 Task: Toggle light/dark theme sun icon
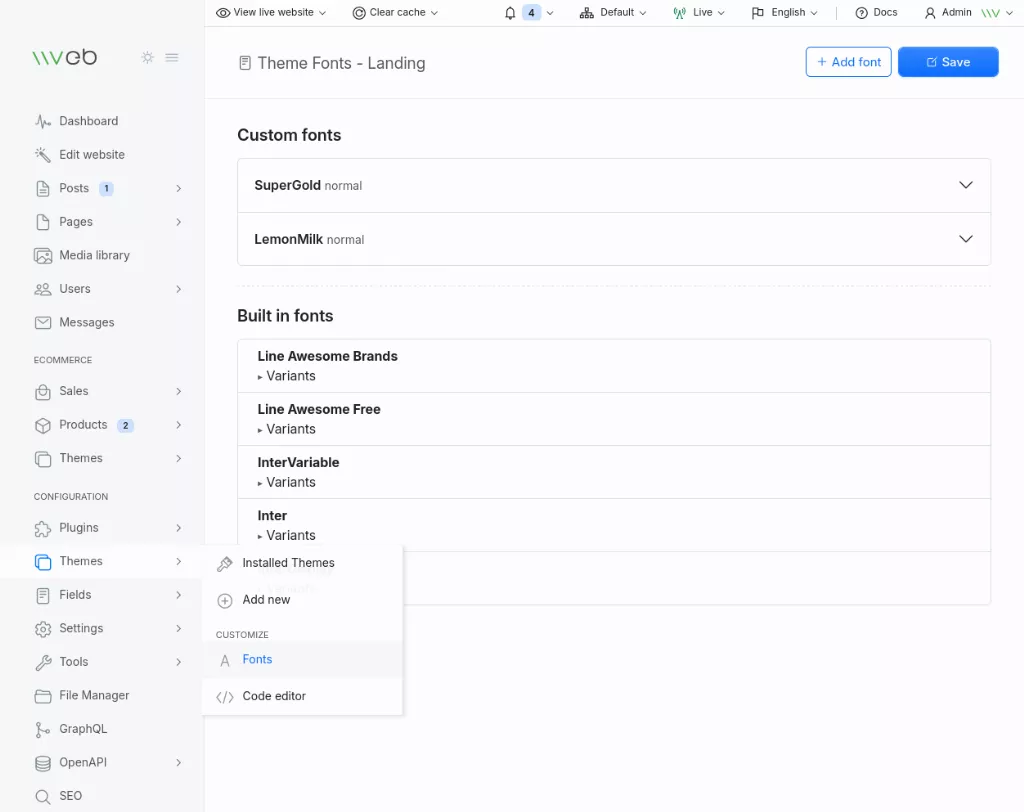coord(148,57)
